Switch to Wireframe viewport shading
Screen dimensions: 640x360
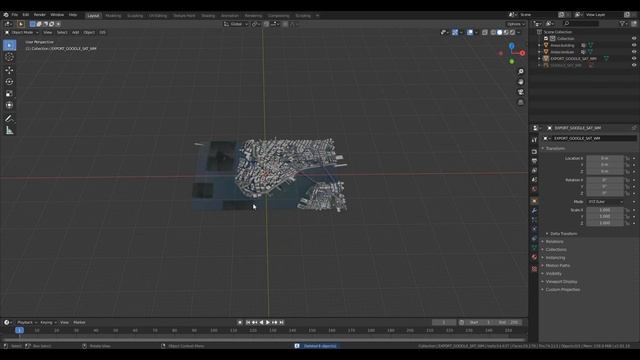493,32
